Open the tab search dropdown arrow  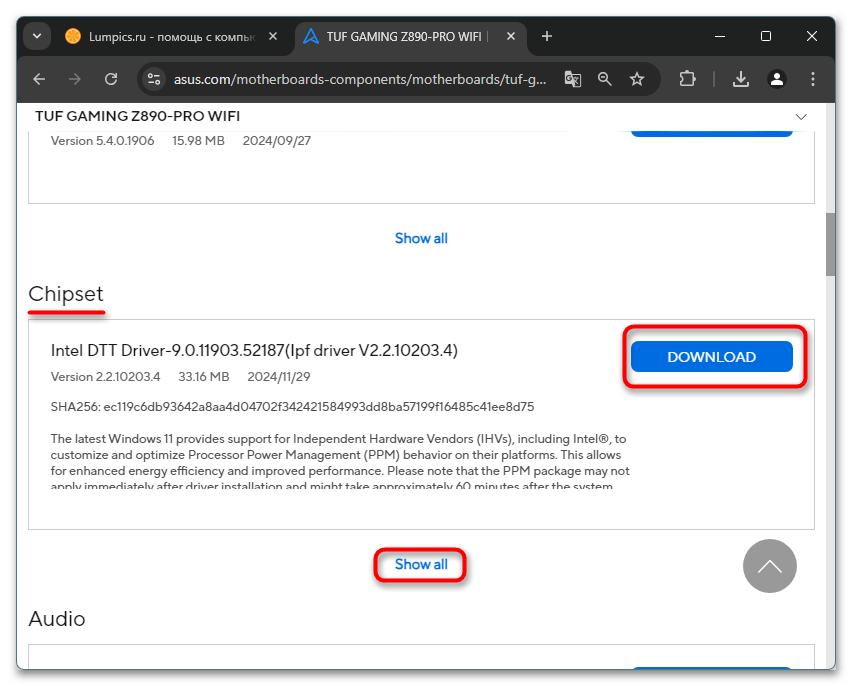(x=37, y=36)
